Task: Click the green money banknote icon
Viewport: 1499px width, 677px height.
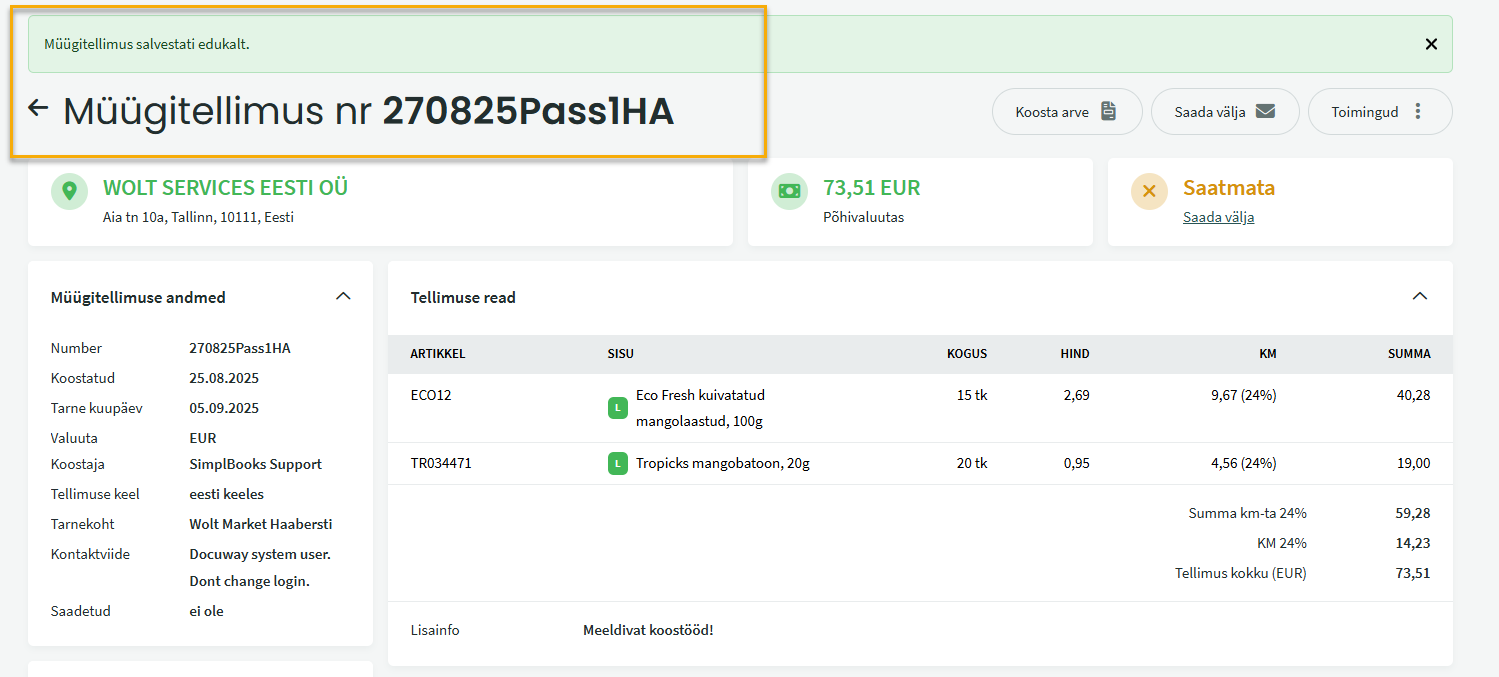Action: point(789,191)
